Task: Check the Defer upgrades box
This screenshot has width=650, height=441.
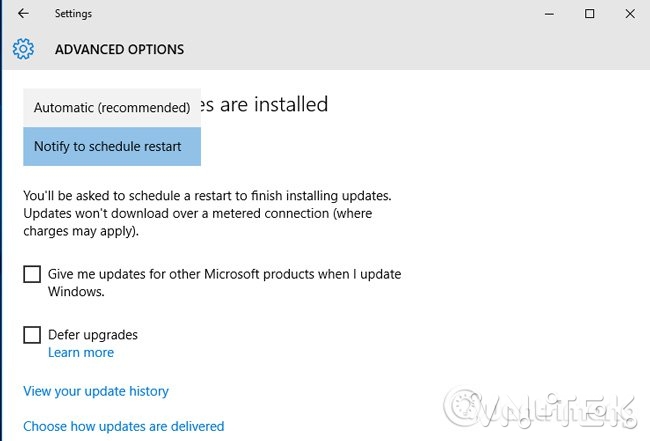Action: (32, 335)
